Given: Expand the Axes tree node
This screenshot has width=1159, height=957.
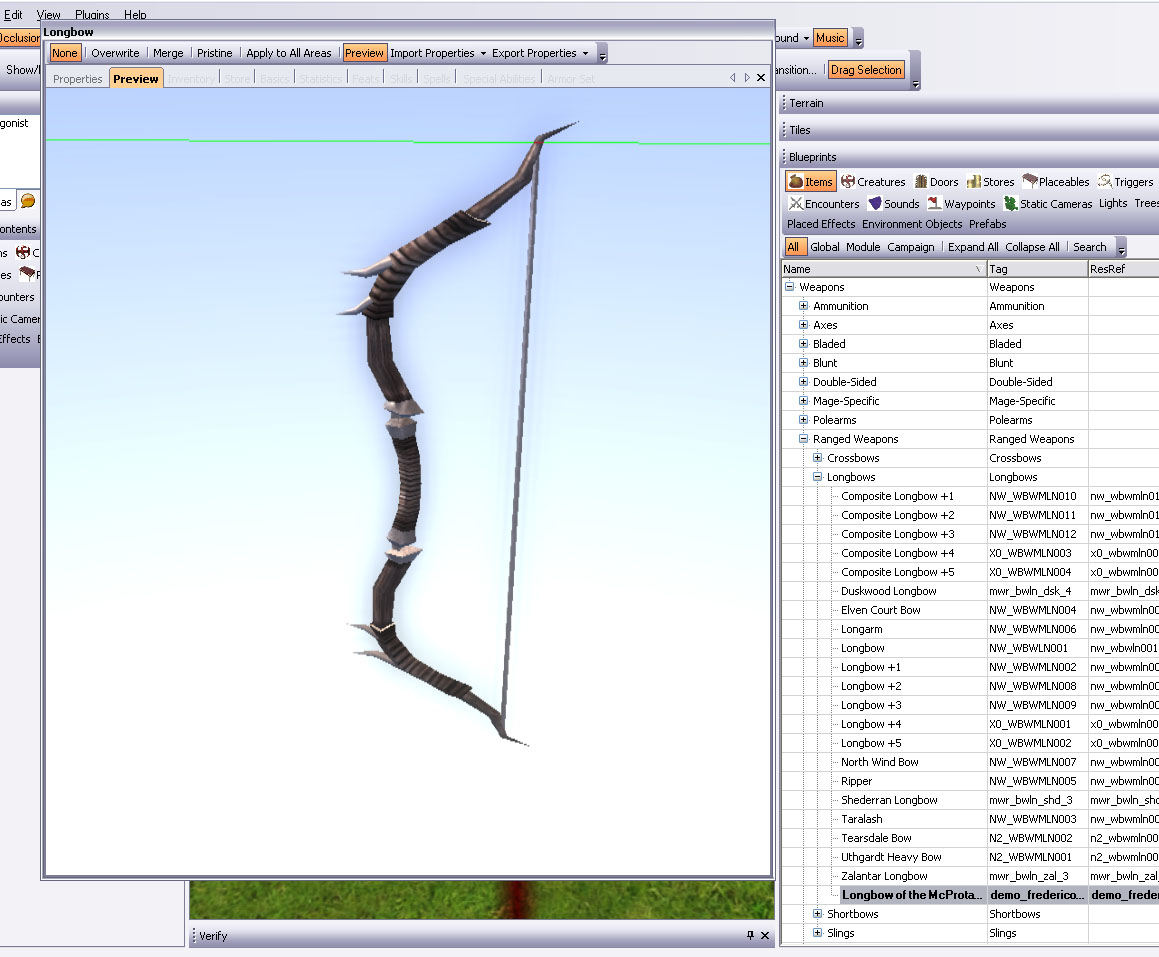Looking at the screenshot, I should coord(803,325).
